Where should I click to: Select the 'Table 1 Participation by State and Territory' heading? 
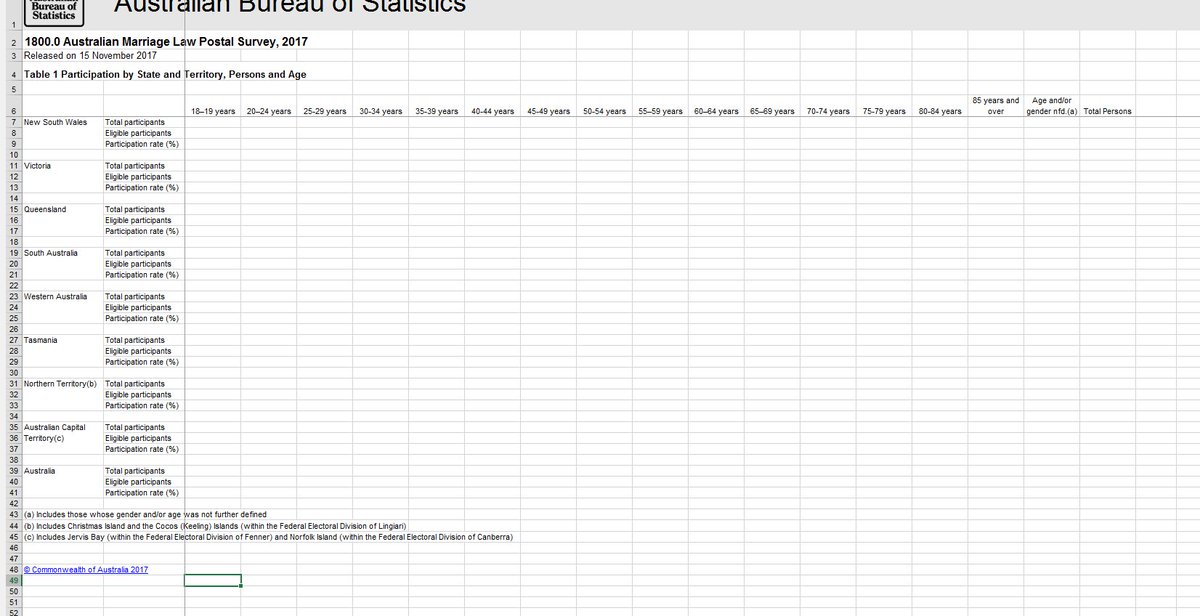click(x=165, y=75)
